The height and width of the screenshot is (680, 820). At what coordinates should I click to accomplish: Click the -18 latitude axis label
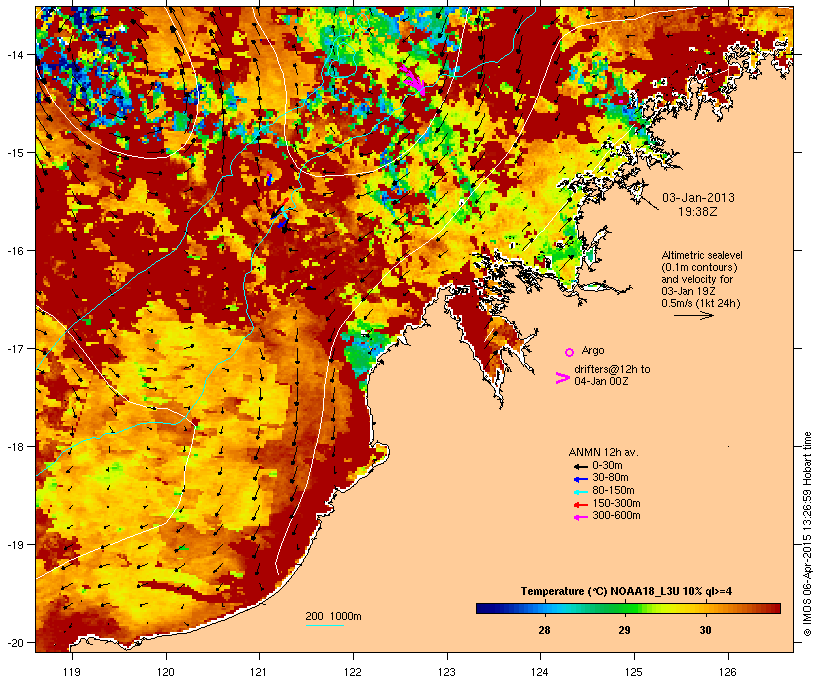pyautogui.click(x=15, y=447)
